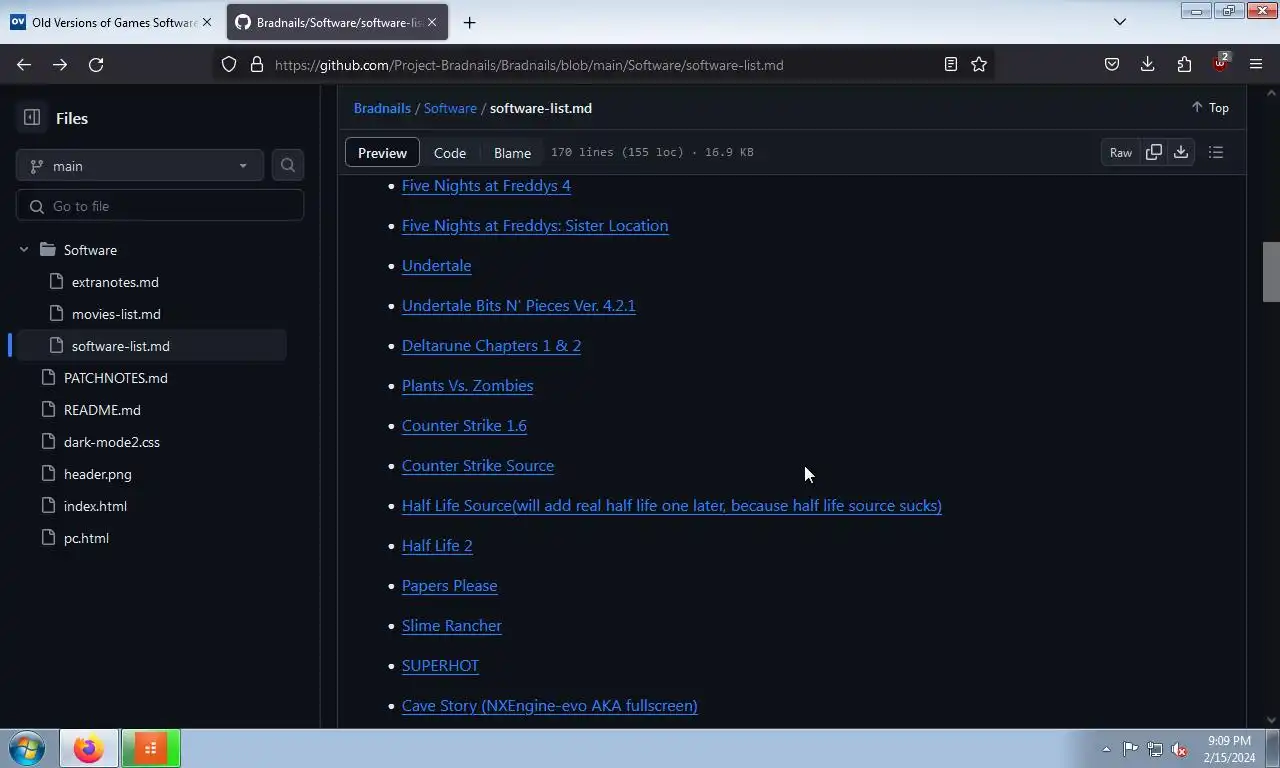
Task: Show hidden system tray icons
Action: point(1106,749)
